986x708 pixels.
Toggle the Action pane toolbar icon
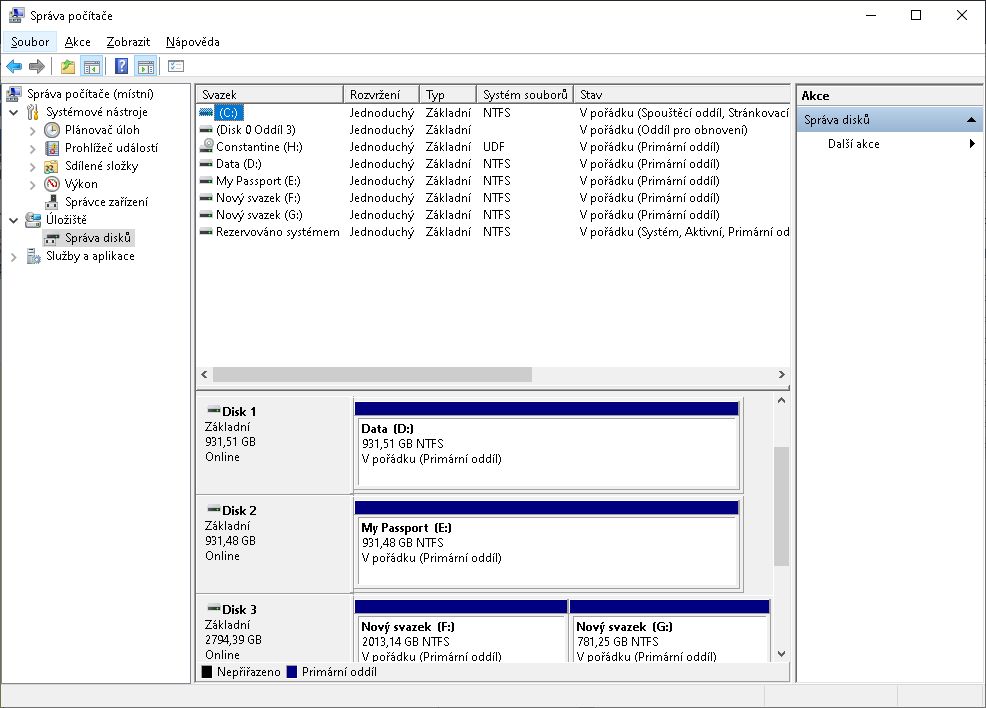coord(146,66)
